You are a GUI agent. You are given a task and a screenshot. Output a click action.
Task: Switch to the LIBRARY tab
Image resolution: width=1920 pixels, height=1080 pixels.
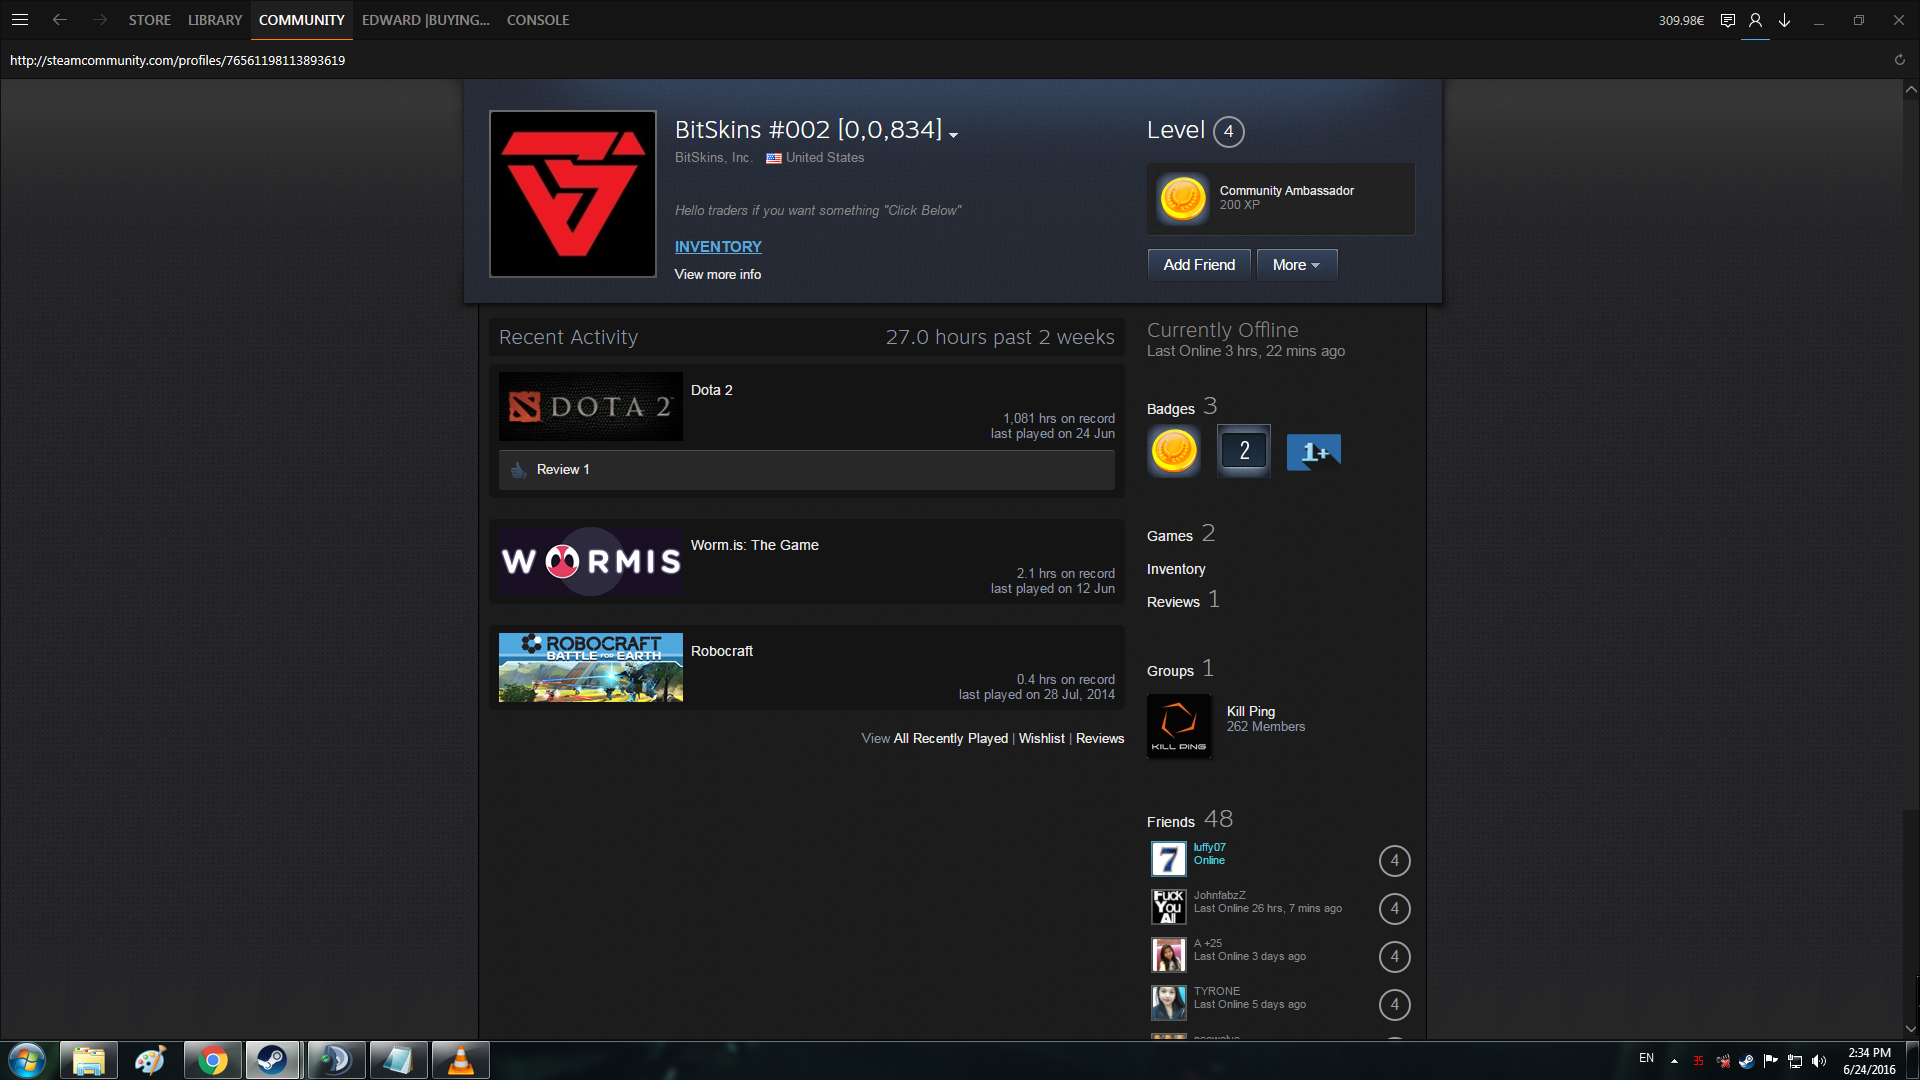[x=215, y=20]
